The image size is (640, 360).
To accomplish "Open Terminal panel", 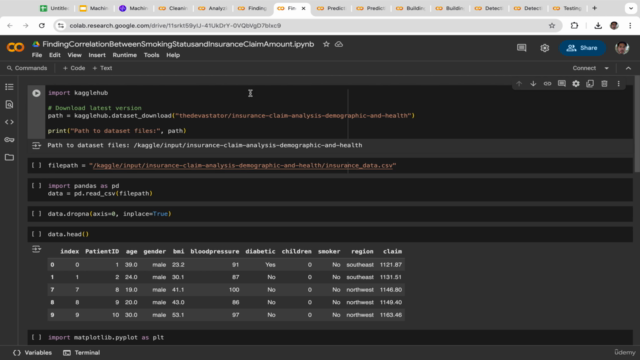I will (82, 353).
